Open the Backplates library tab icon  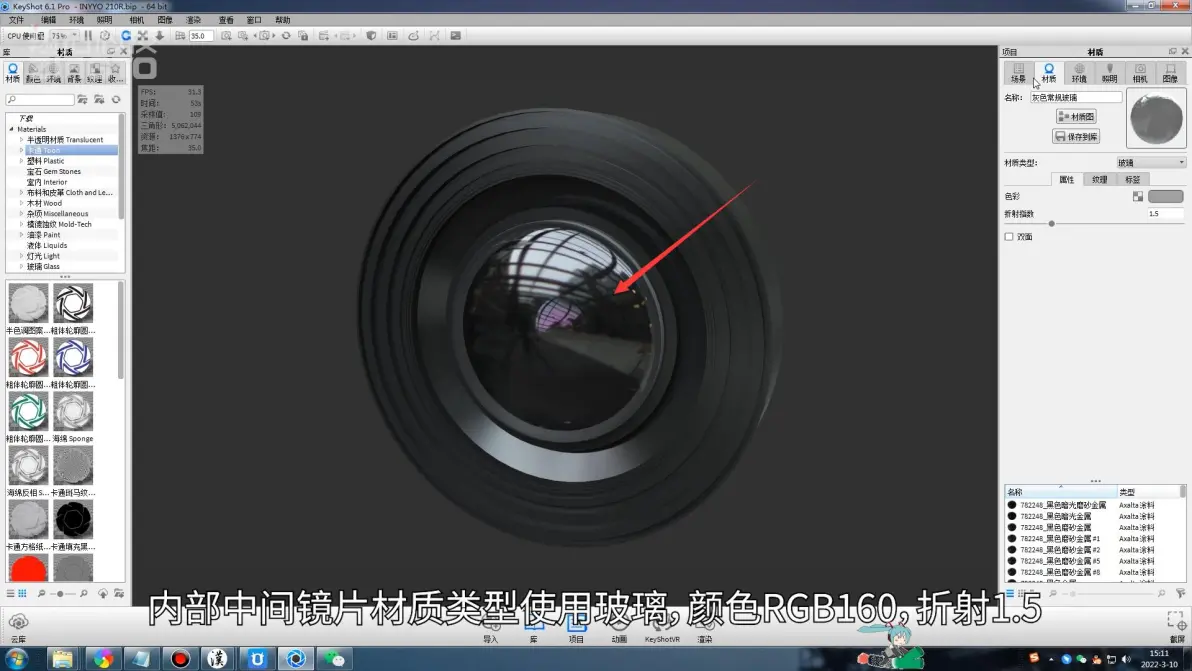tap(74, 73)
